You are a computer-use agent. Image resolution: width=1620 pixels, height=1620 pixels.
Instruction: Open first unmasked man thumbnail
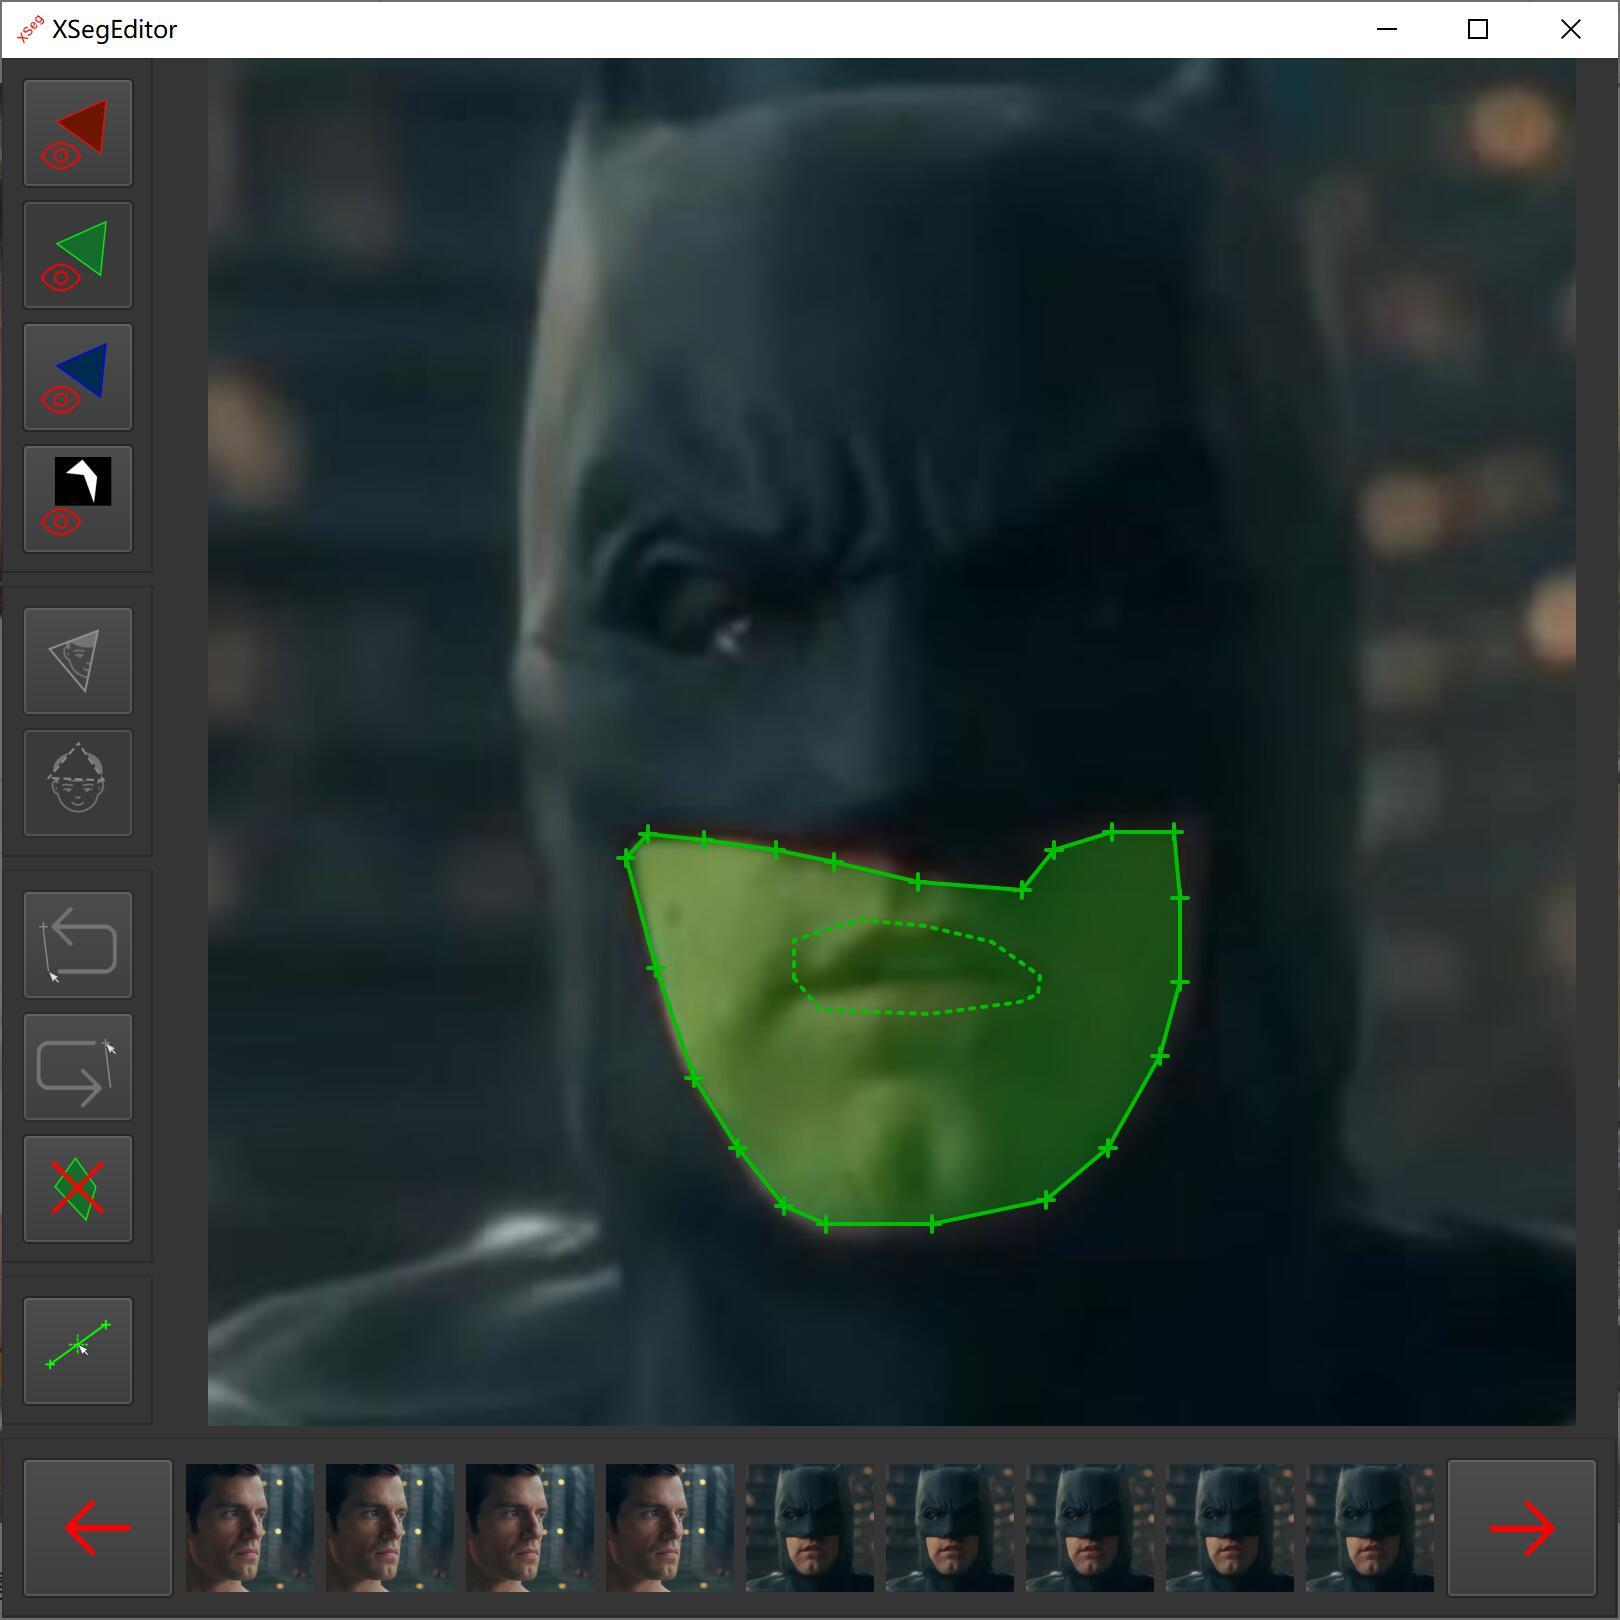coord(250,1528)
